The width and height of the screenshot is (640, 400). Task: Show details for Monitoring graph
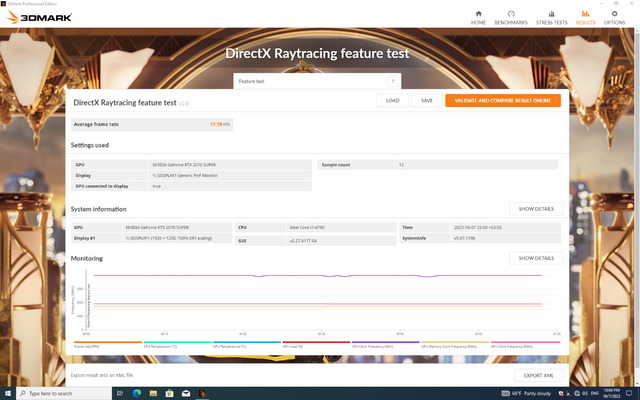pos(535,258)
